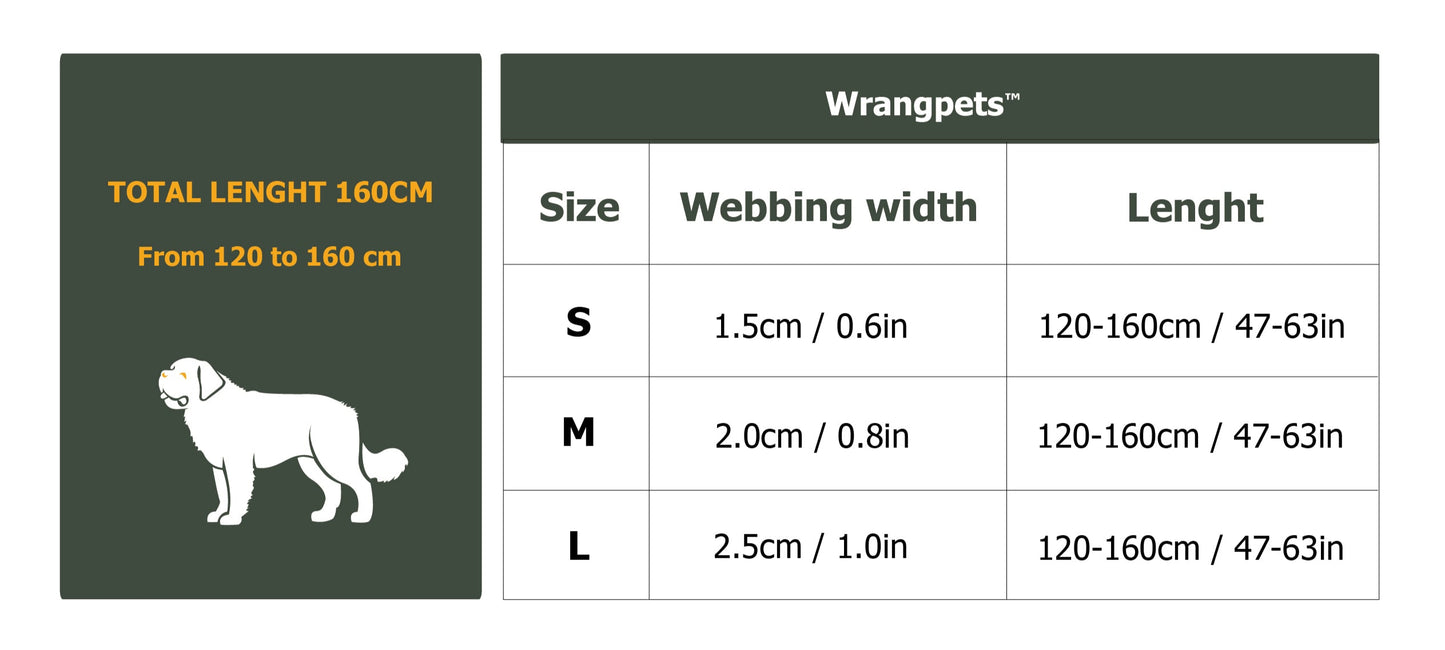Select the Size column header
This screenshot has width=1445, height=650.
click(579, 208)
